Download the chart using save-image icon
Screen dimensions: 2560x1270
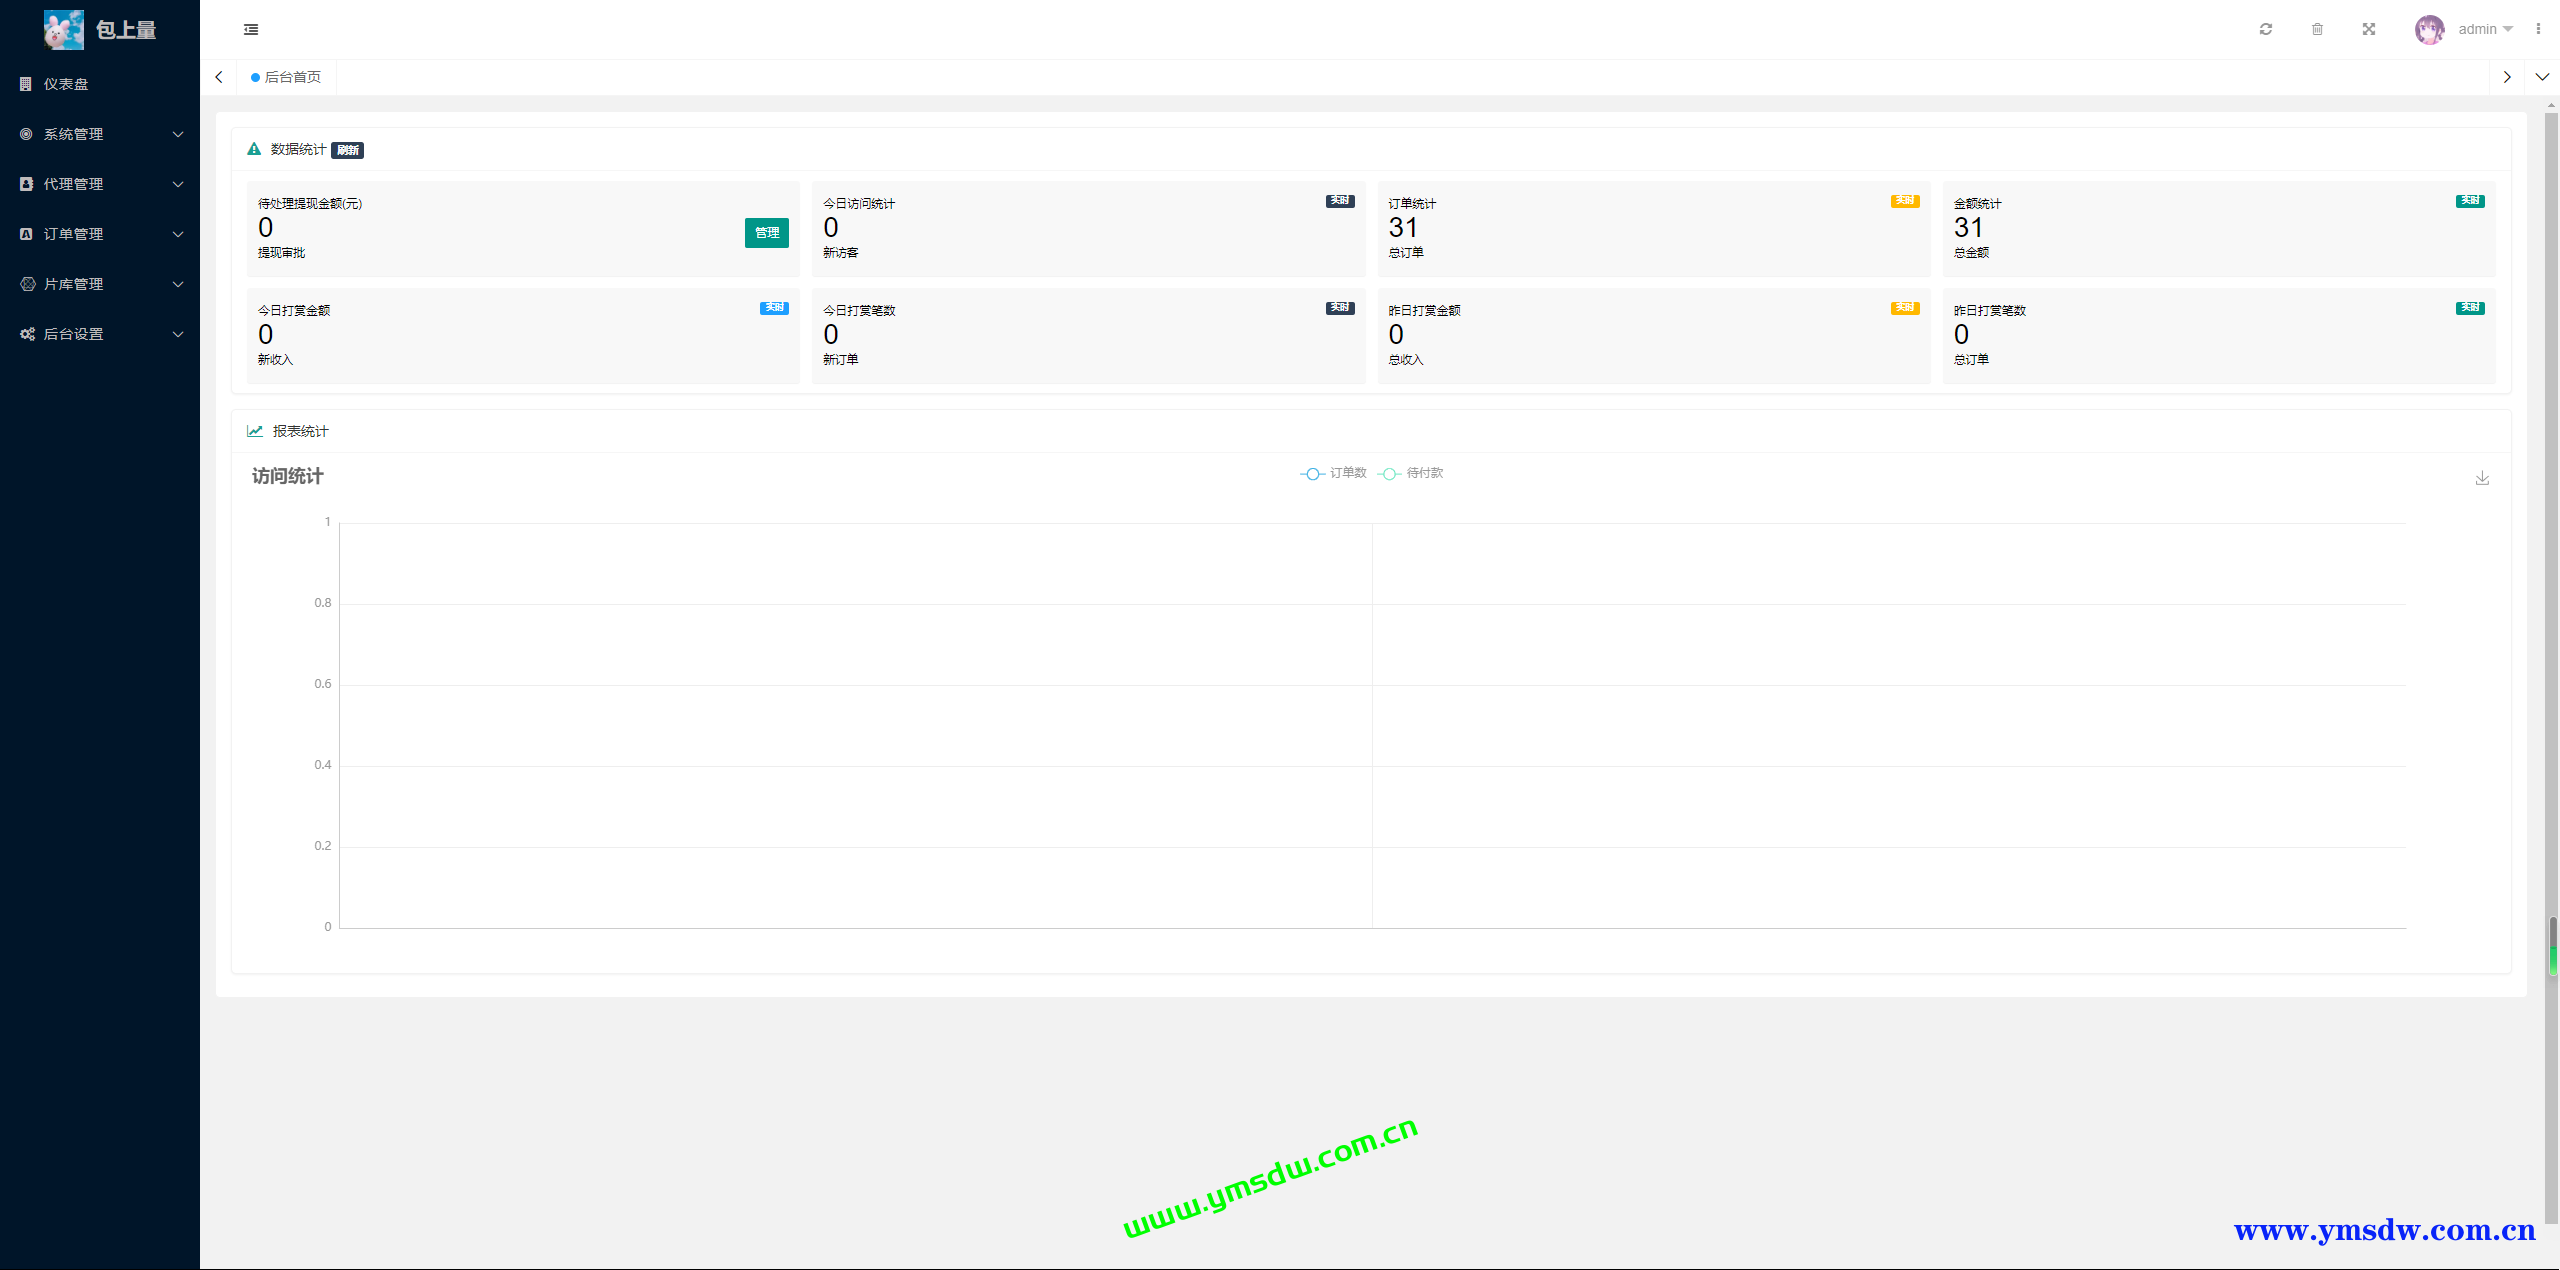[2482, 478]
